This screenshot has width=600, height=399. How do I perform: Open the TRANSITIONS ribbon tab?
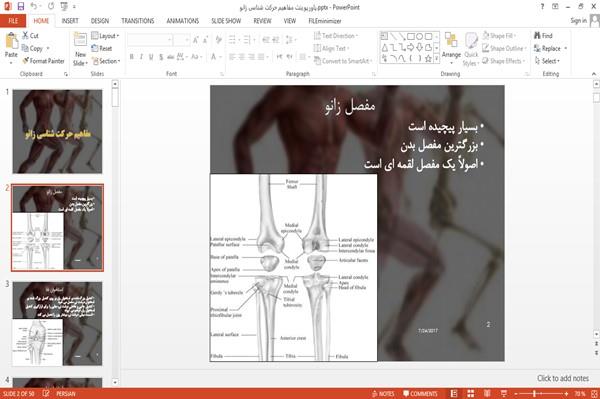(138, 21)
